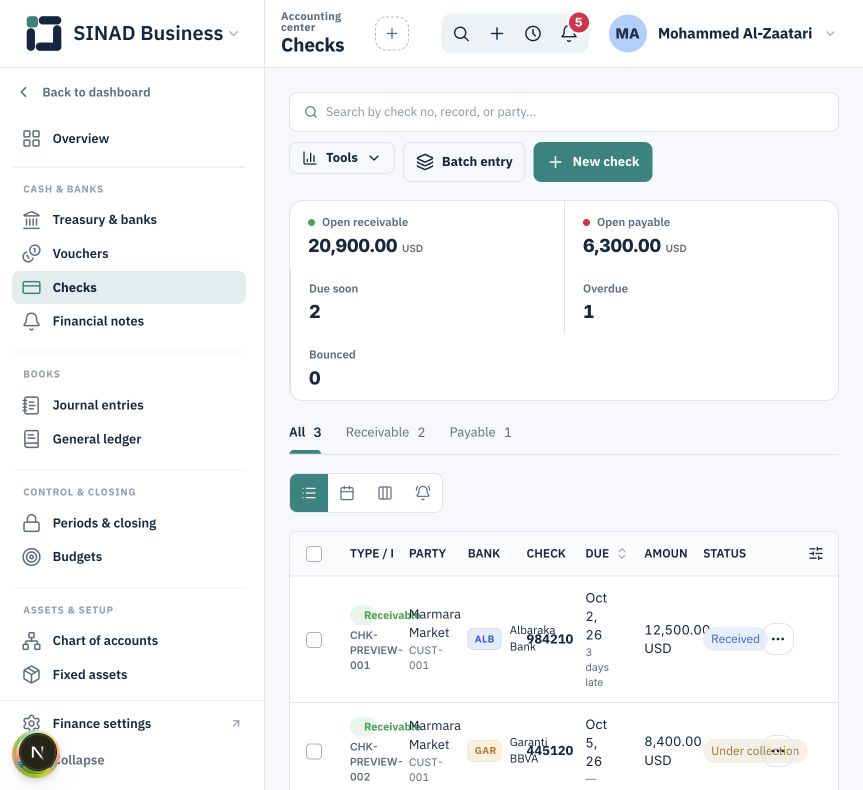
Task: Click the plus quick-create icon in the top bar
Action: pos(497,34)
